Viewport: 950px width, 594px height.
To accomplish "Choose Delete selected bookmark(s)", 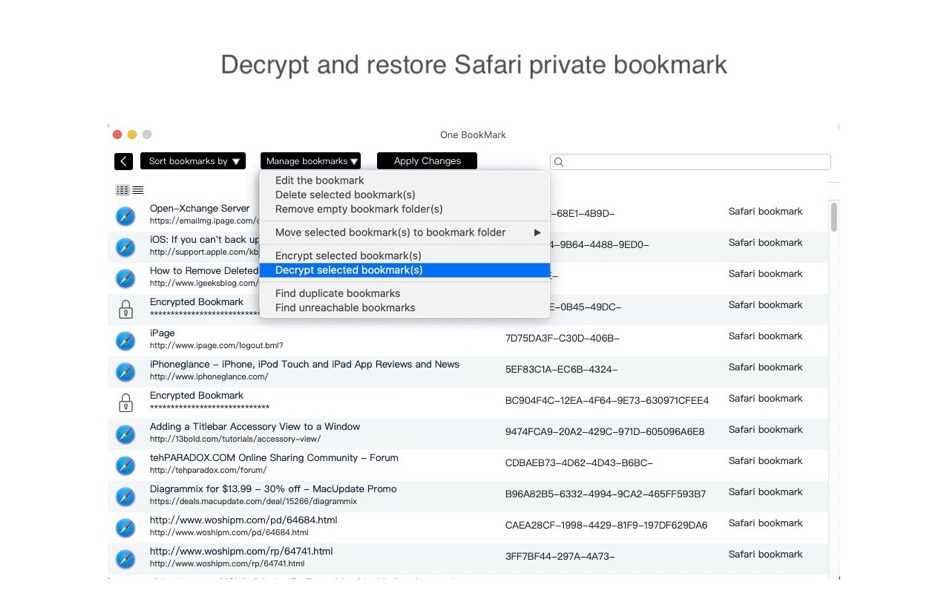I will [x=345, y=195].
